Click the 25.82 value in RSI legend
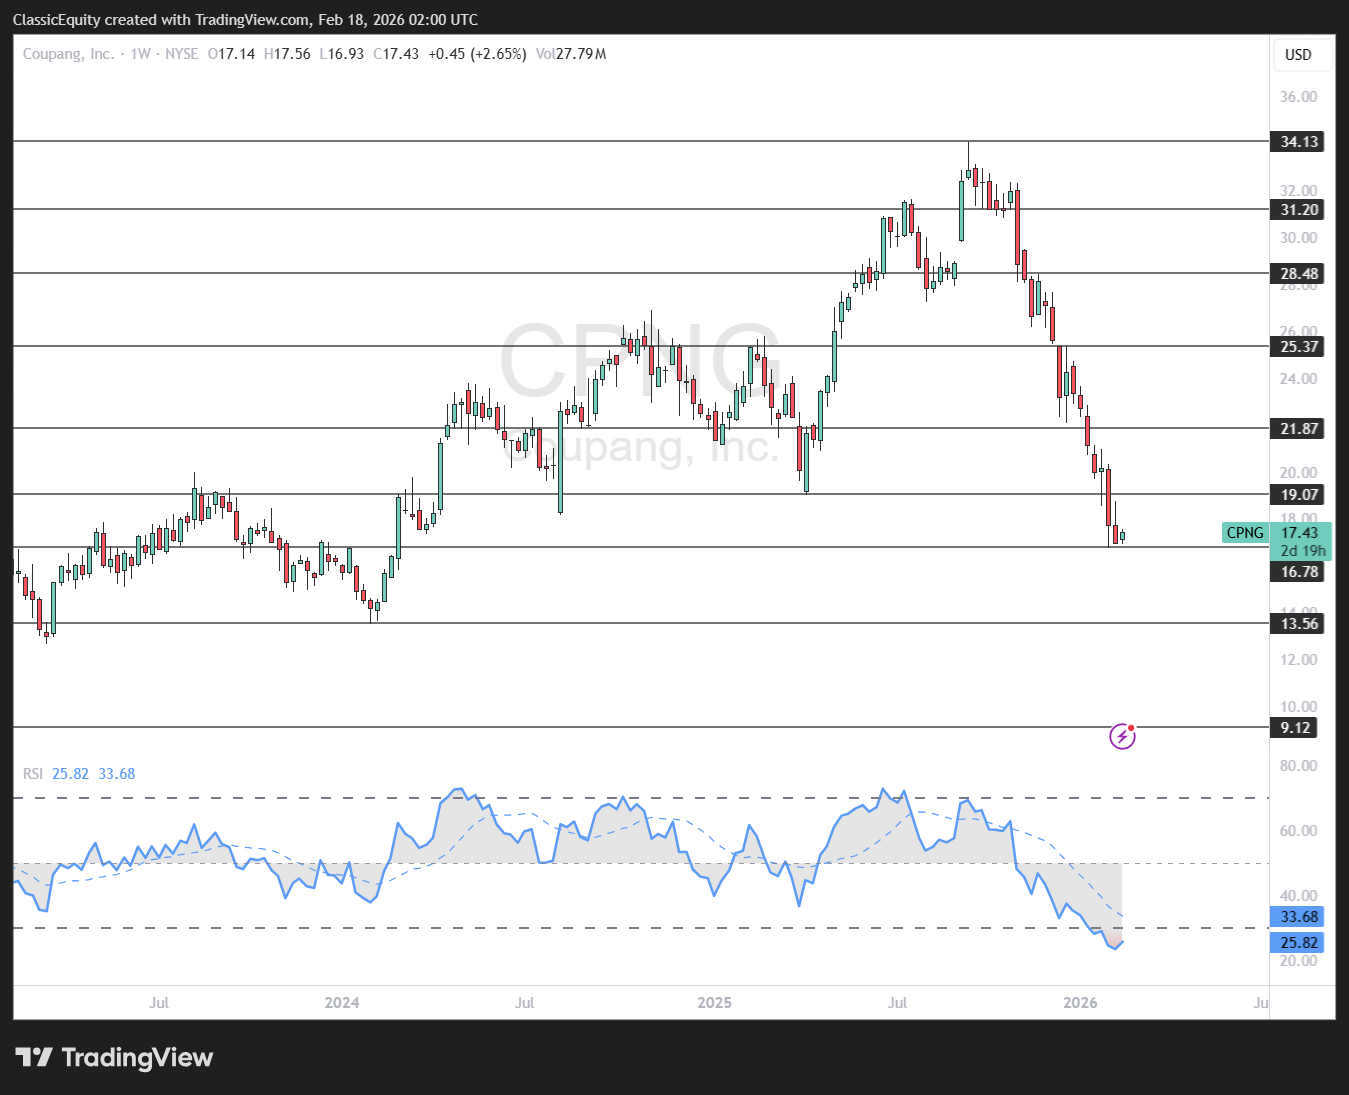1349x1095 pixels. tap(70, 774)
